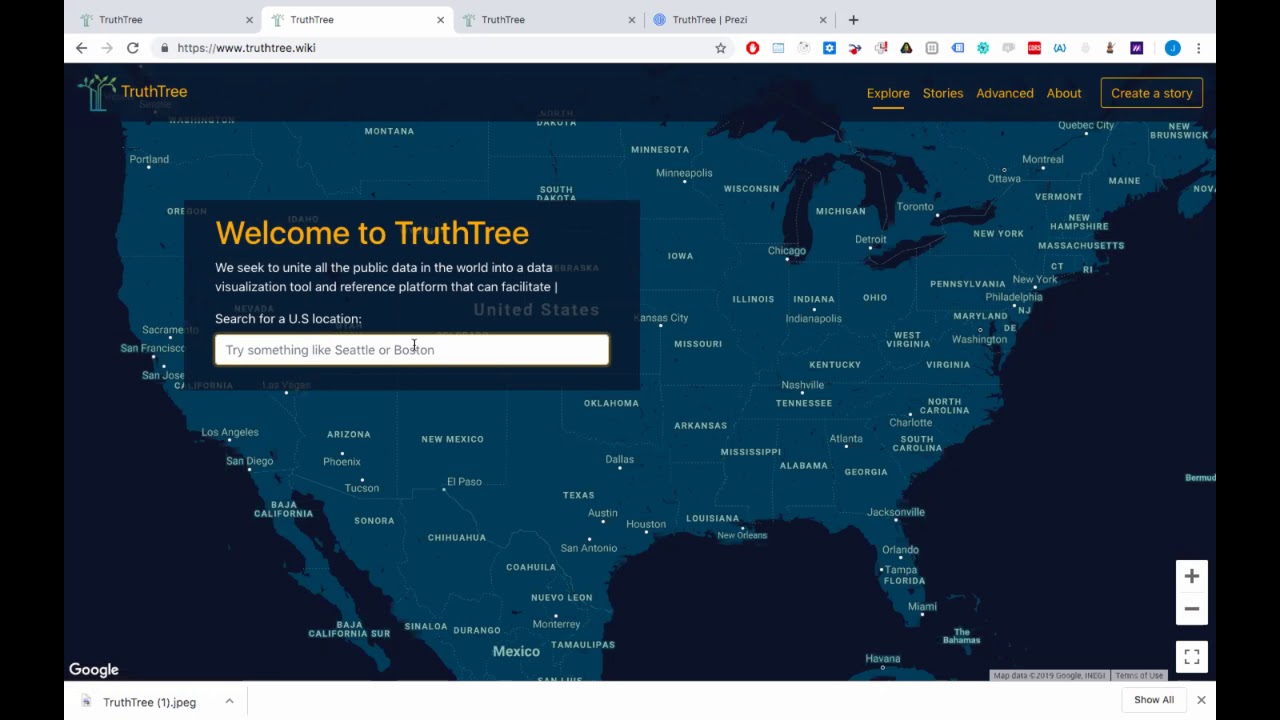This screenshot has height=720, width=1280.
Task: Open the red CORS extension icon
Action: click(x=1034, y=48)
